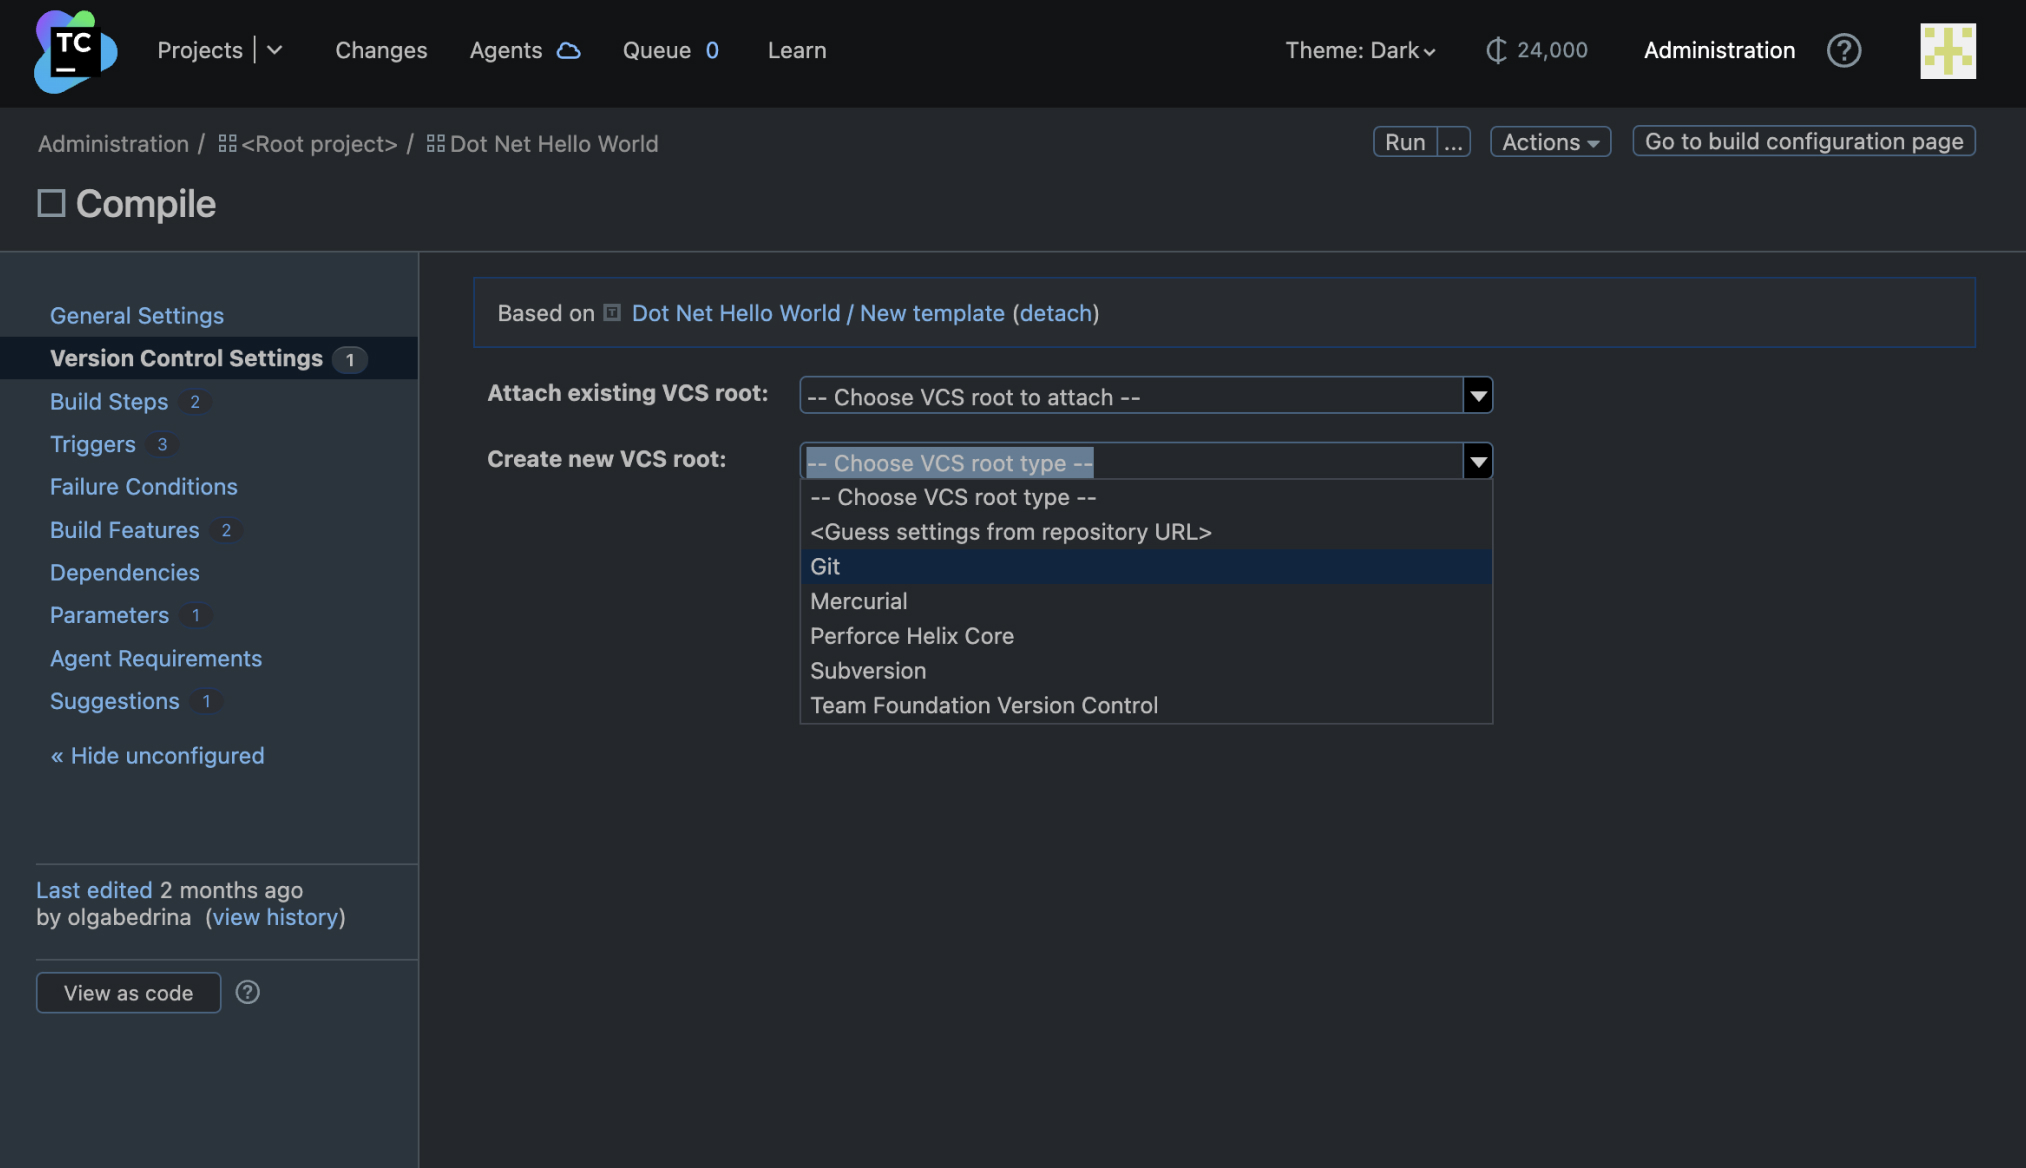
Task: Click the Run button
Action: pyautogui.click(x=1404, y=141)
